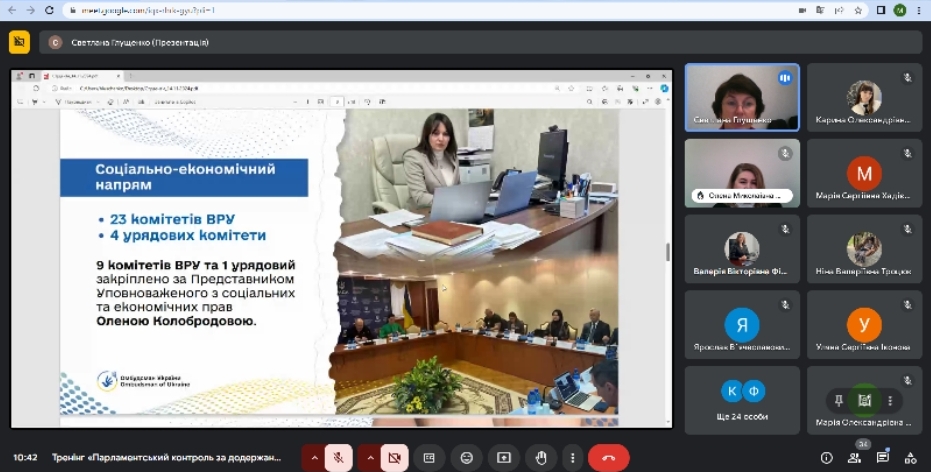
Task: Show the participants list panel
Action: 854,458
